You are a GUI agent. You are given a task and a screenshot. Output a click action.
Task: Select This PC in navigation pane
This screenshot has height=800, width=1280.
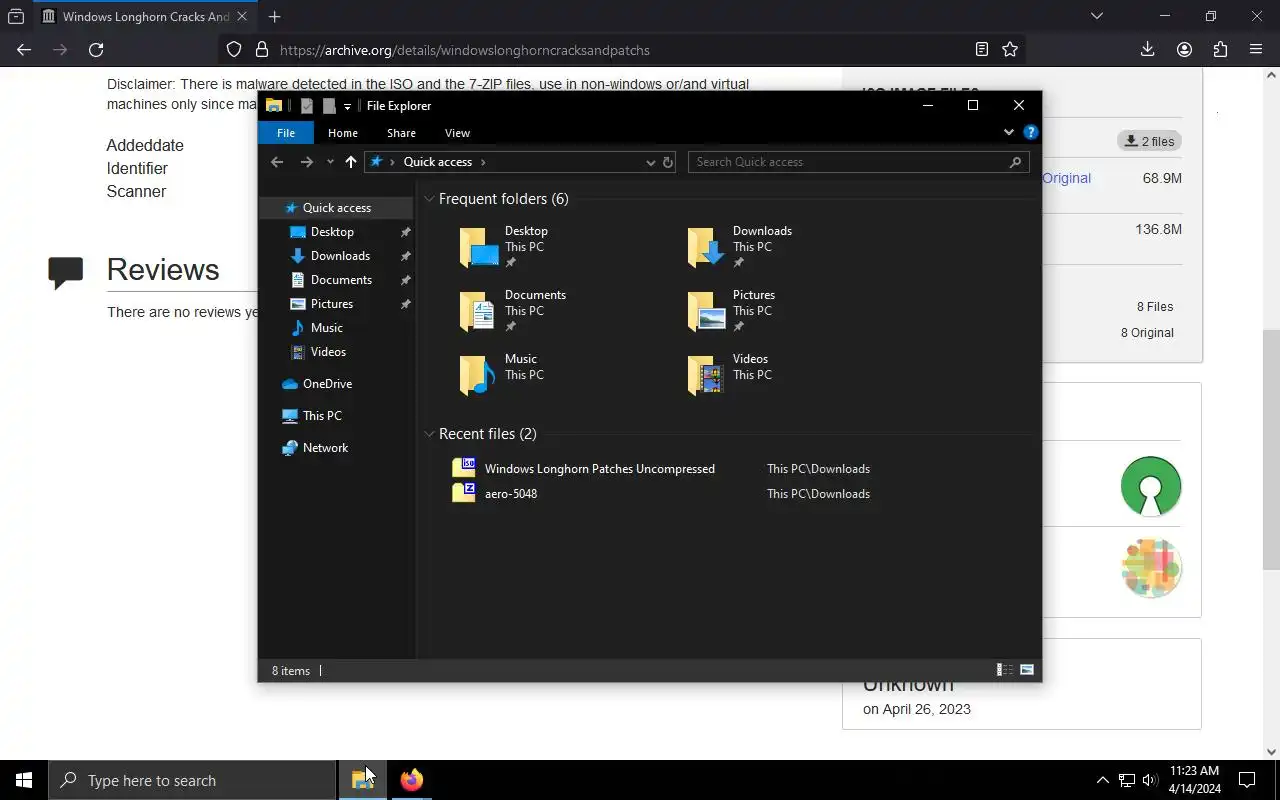pos(322,416)
